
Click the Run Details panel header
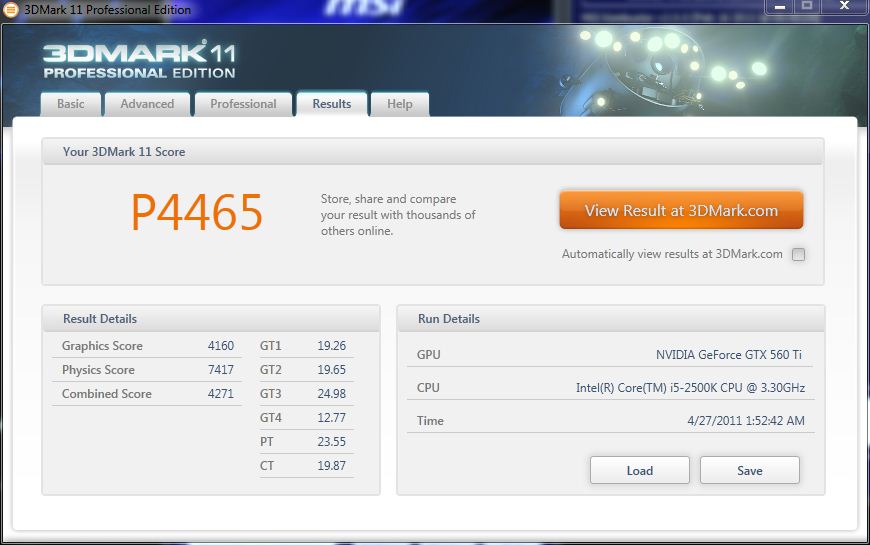[x=610, y=319]
